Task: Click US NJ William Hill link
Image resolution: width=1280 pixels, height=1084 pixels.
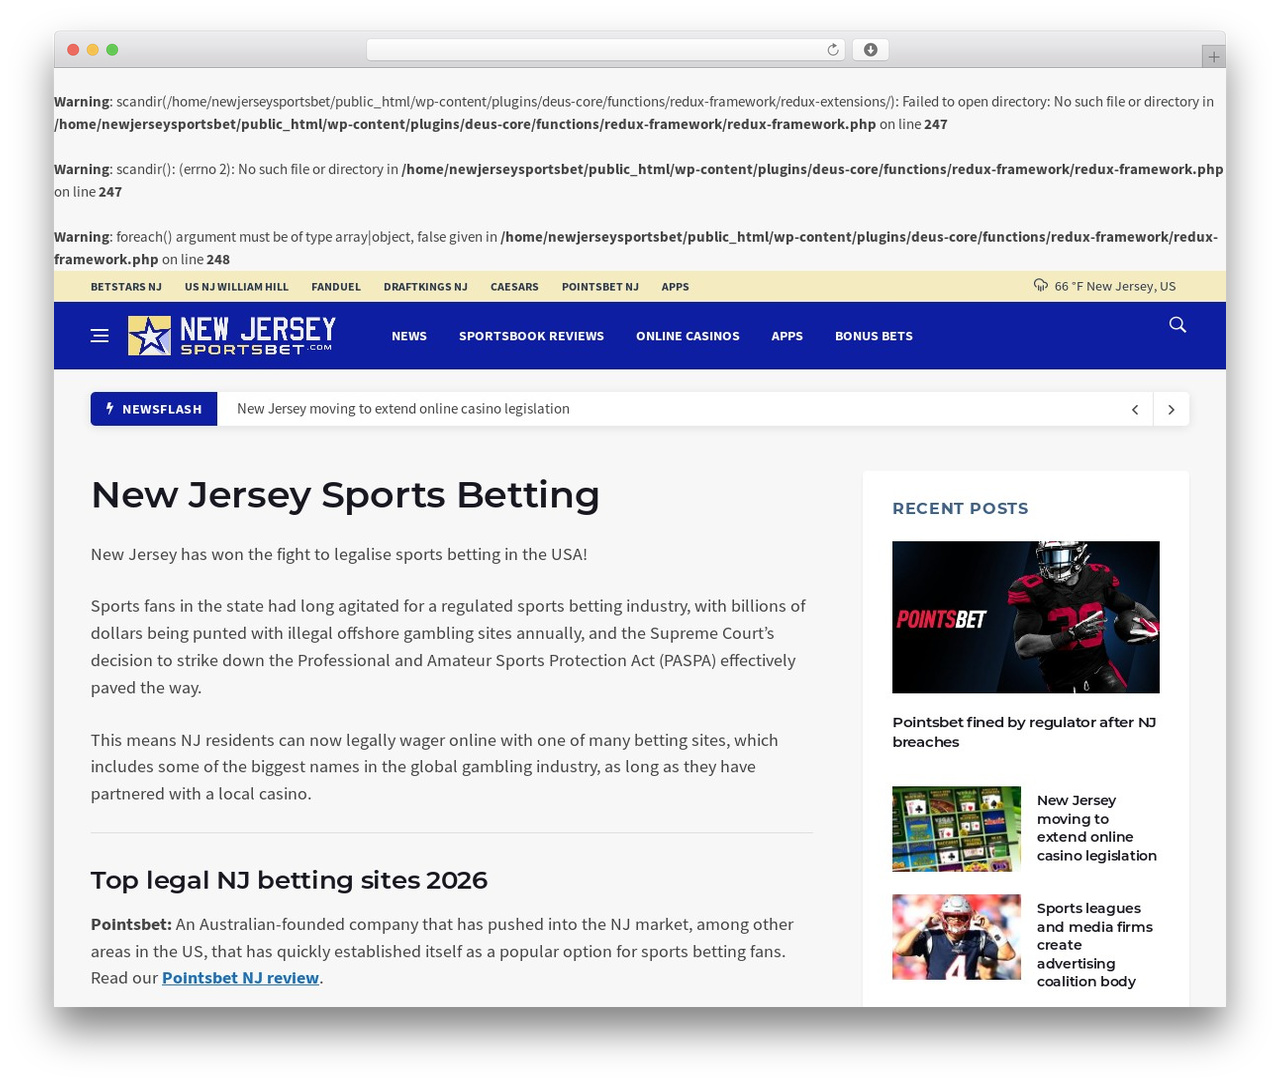Action: pyautogui.click(x=236, y=287)
